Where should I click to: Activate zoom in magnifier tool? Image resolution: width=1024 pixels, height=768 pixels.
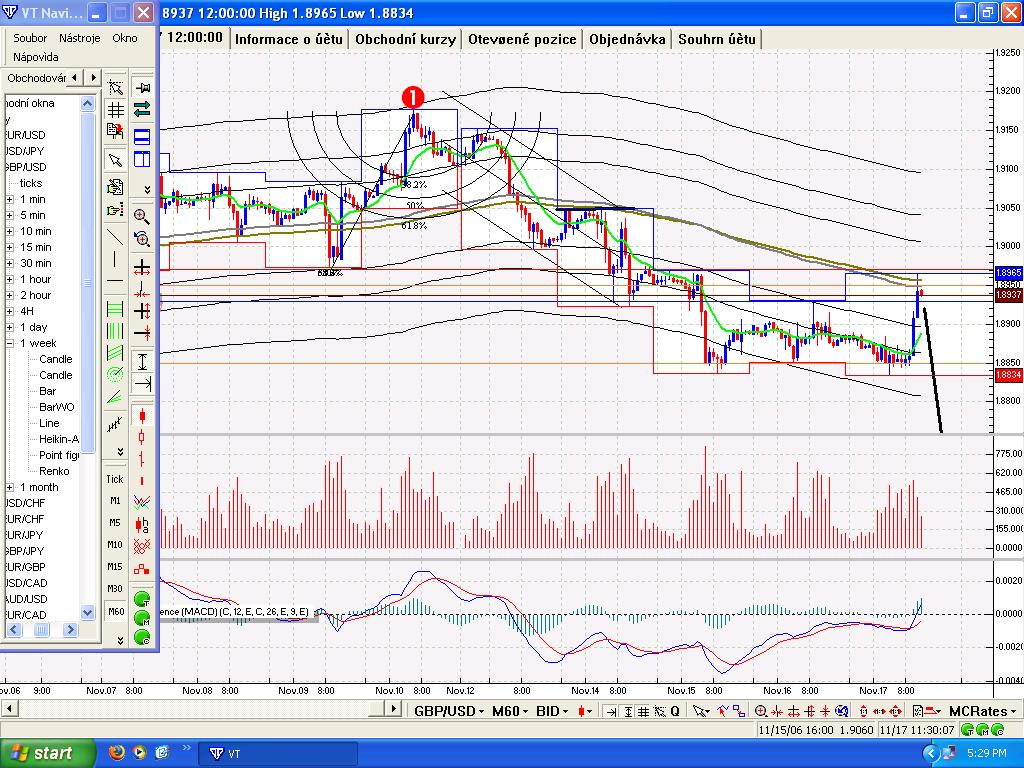click(x=142, y=216)
